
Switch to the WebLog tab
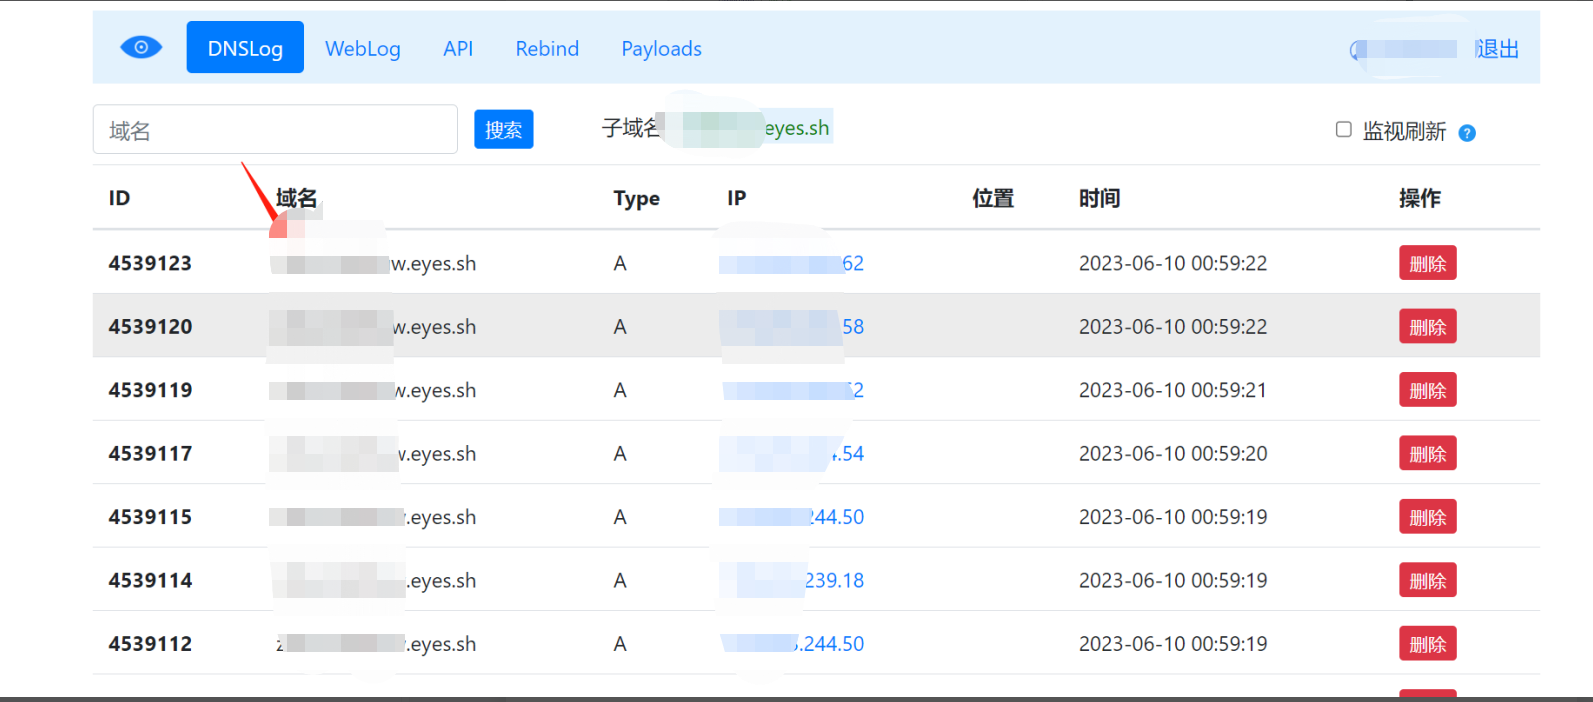pos(363,48)
